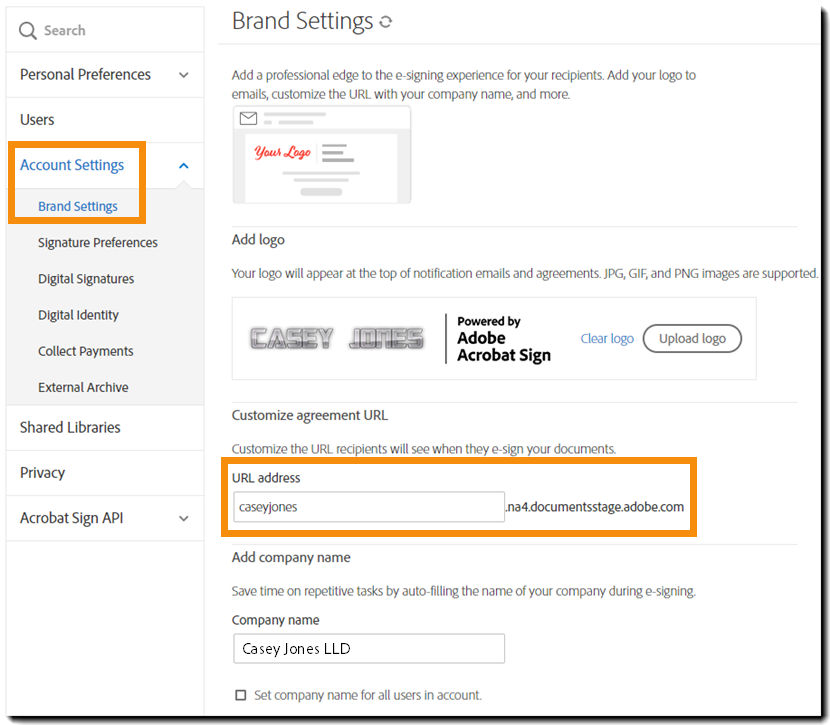Open the Users settings page
Image resolution: width=830 pixels, height=725 pixels.
37,119
